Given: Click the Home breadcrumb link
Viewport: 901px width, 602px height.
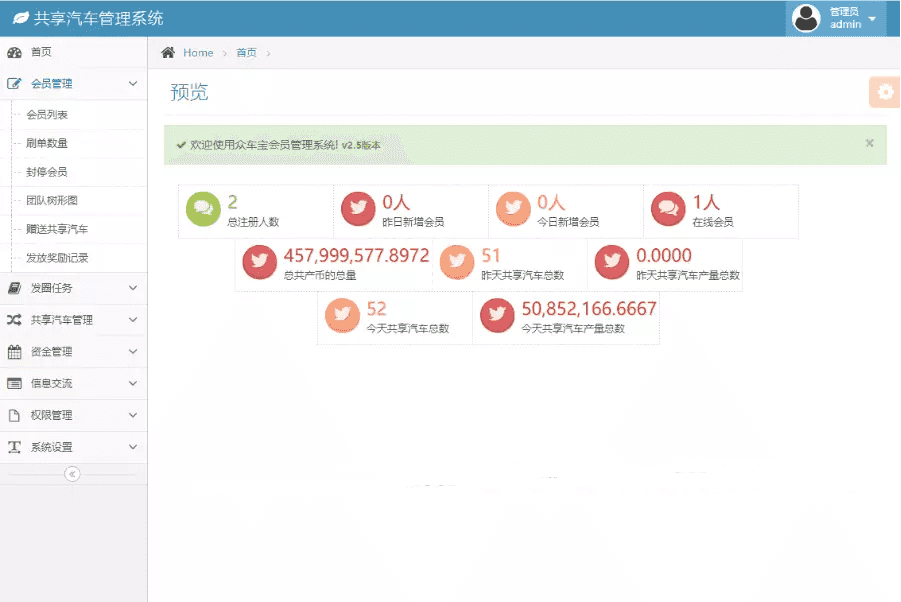Looking at the screenshot, I should [198, 53].
